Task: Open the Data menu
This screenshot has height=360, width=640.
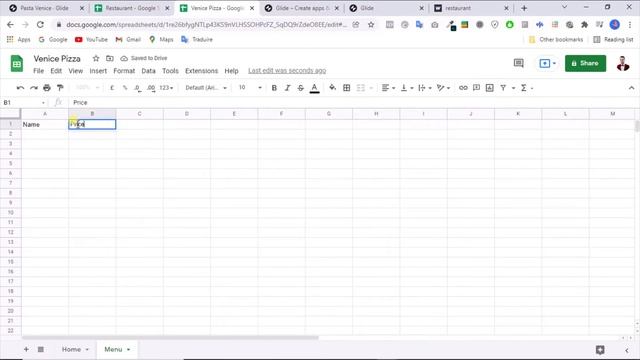Action: coord(148,71)
